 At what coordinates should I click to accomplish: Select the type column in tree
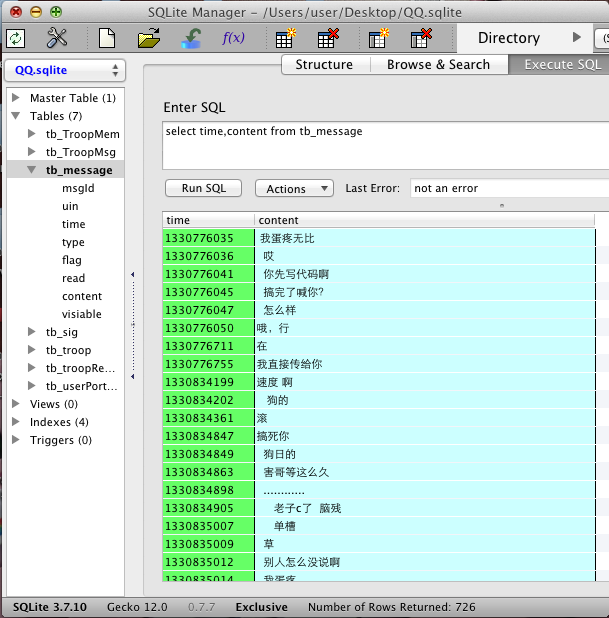coord(73,242)
